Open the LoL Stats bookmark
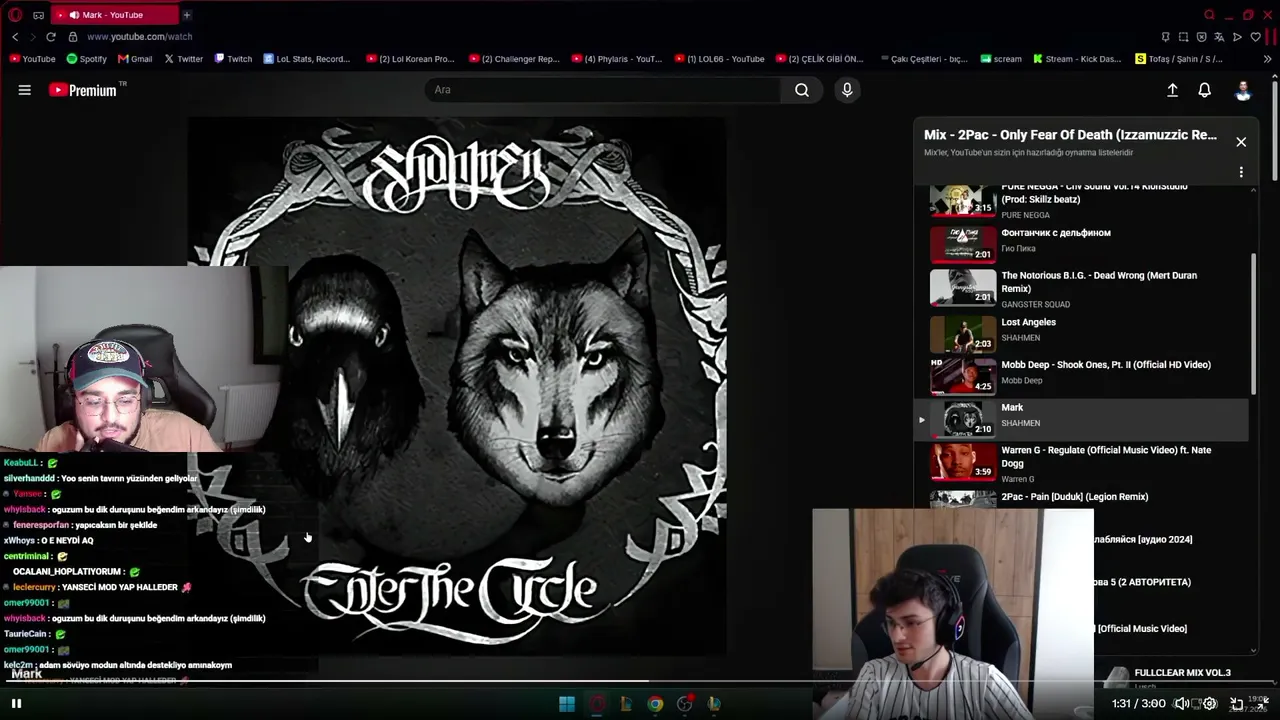 (x=307, y=59)
